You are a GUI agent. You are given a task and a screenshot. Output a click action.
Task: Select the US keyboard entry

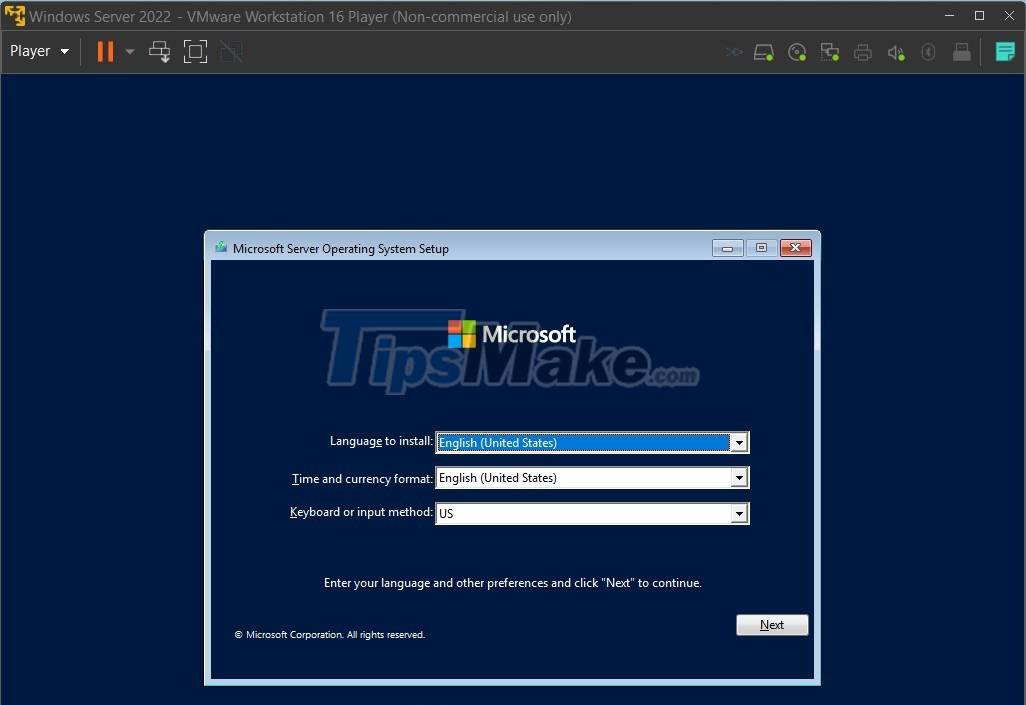[x=580, y=513]
